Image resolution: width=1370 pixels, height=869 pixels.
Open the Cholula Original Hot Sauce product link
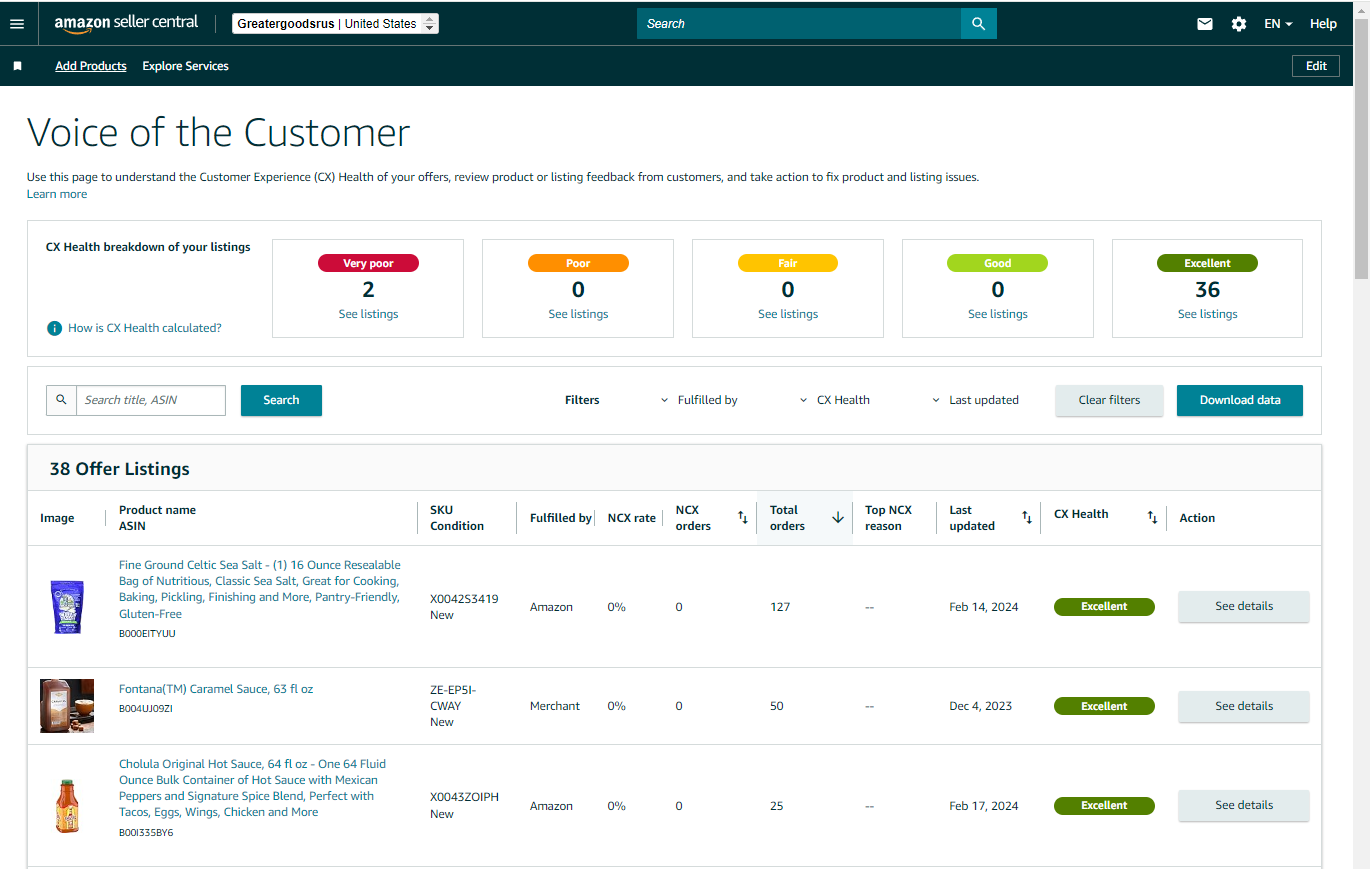tap(253, 788)
